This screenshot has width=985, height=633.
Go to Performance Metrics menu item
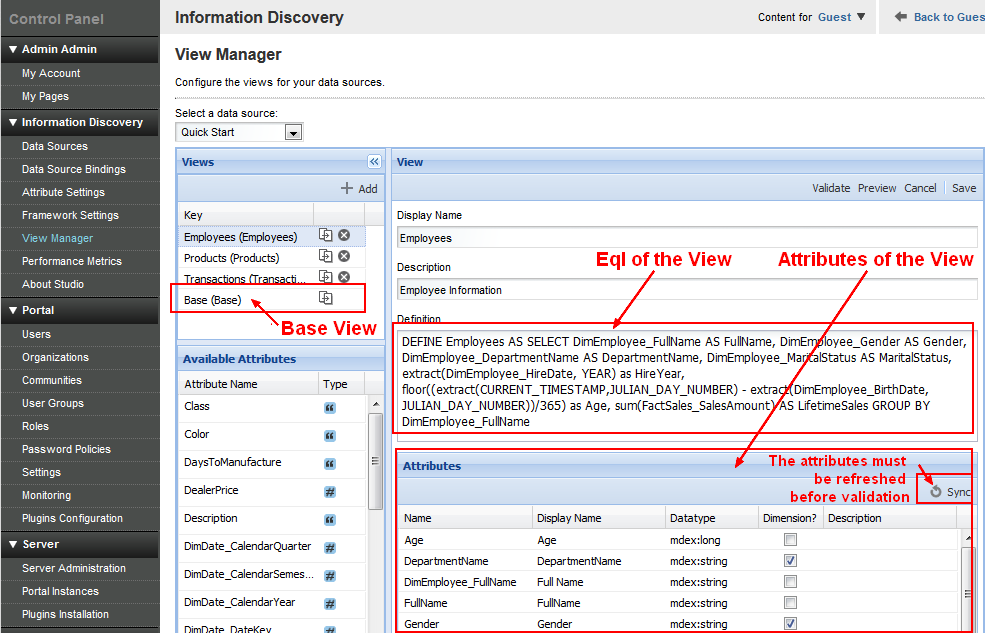72,261
